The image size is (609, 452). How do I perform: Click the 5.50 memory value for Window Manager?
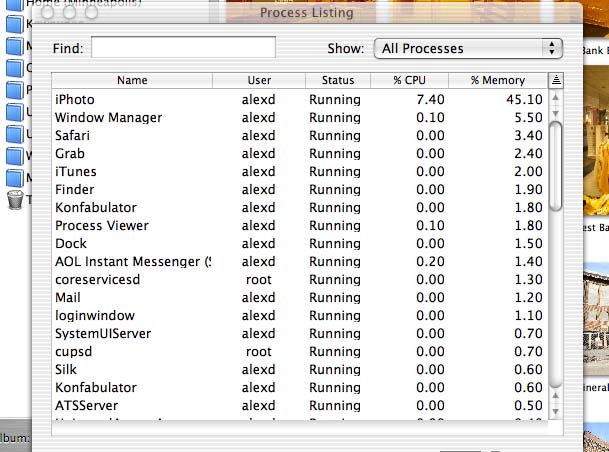pos(528,117)
